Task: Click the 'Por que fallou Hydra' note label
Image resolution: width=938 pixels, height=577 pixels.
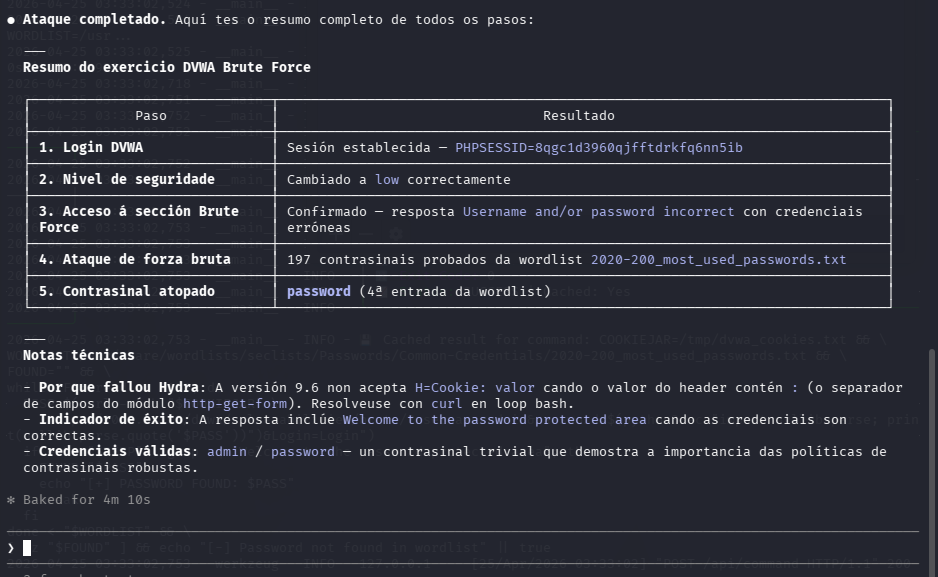Action: click(x=118, y=387)
